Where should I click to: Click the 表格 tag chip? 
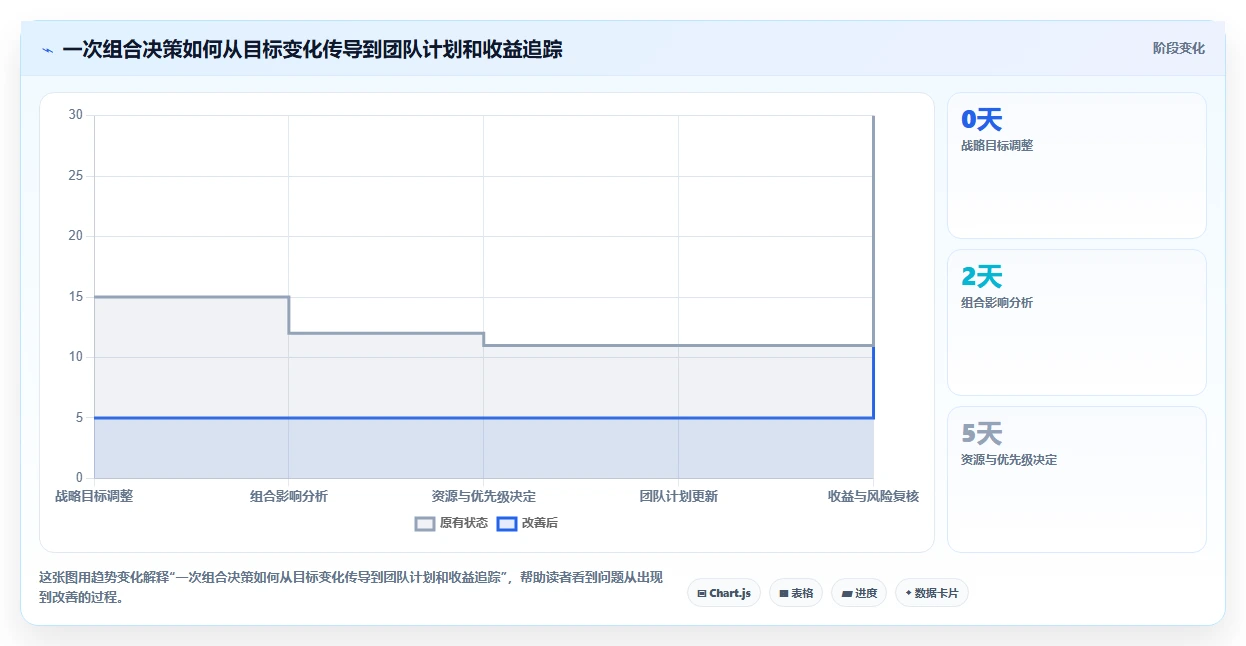796,593
